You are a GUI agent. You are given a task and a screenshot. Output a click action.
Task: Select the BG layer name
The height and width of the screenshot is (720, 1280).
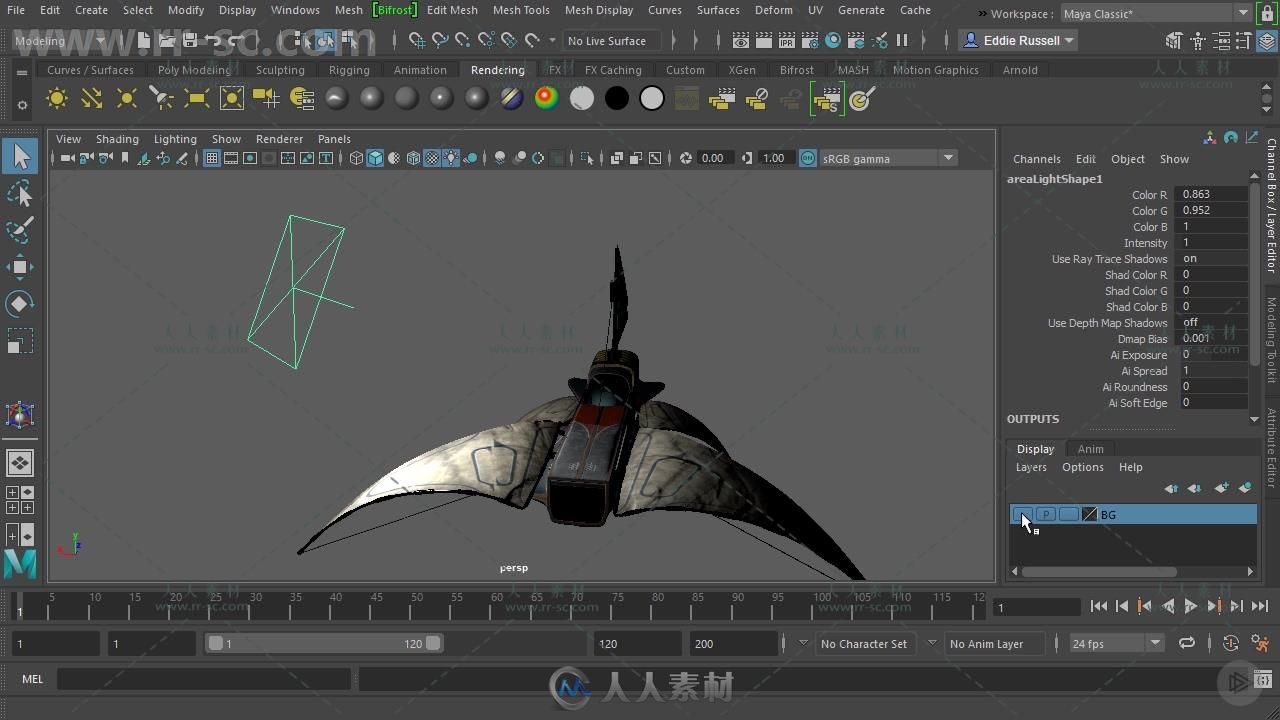(x=1108, y=514)
